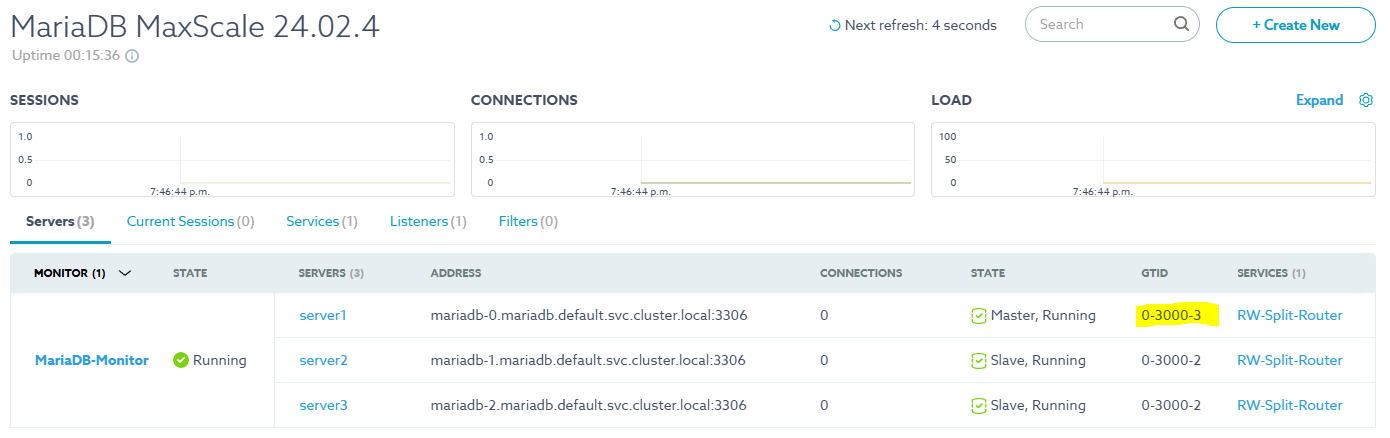The image size is (1390, 438).
Task: Collapse the MONITOR column chevron
Action: pyautogui.click(x=125, y=273)
